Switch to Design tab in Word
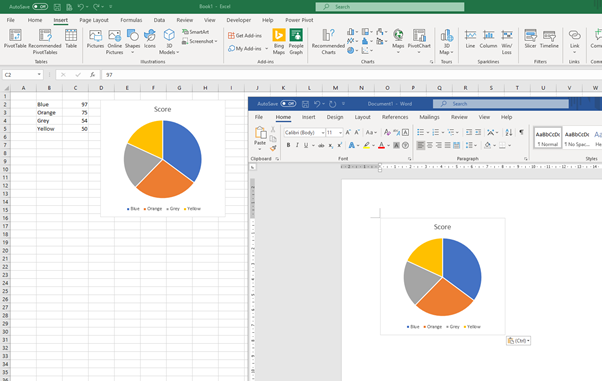The width and height of the screenshot is (602, 381). coord(335,117)
